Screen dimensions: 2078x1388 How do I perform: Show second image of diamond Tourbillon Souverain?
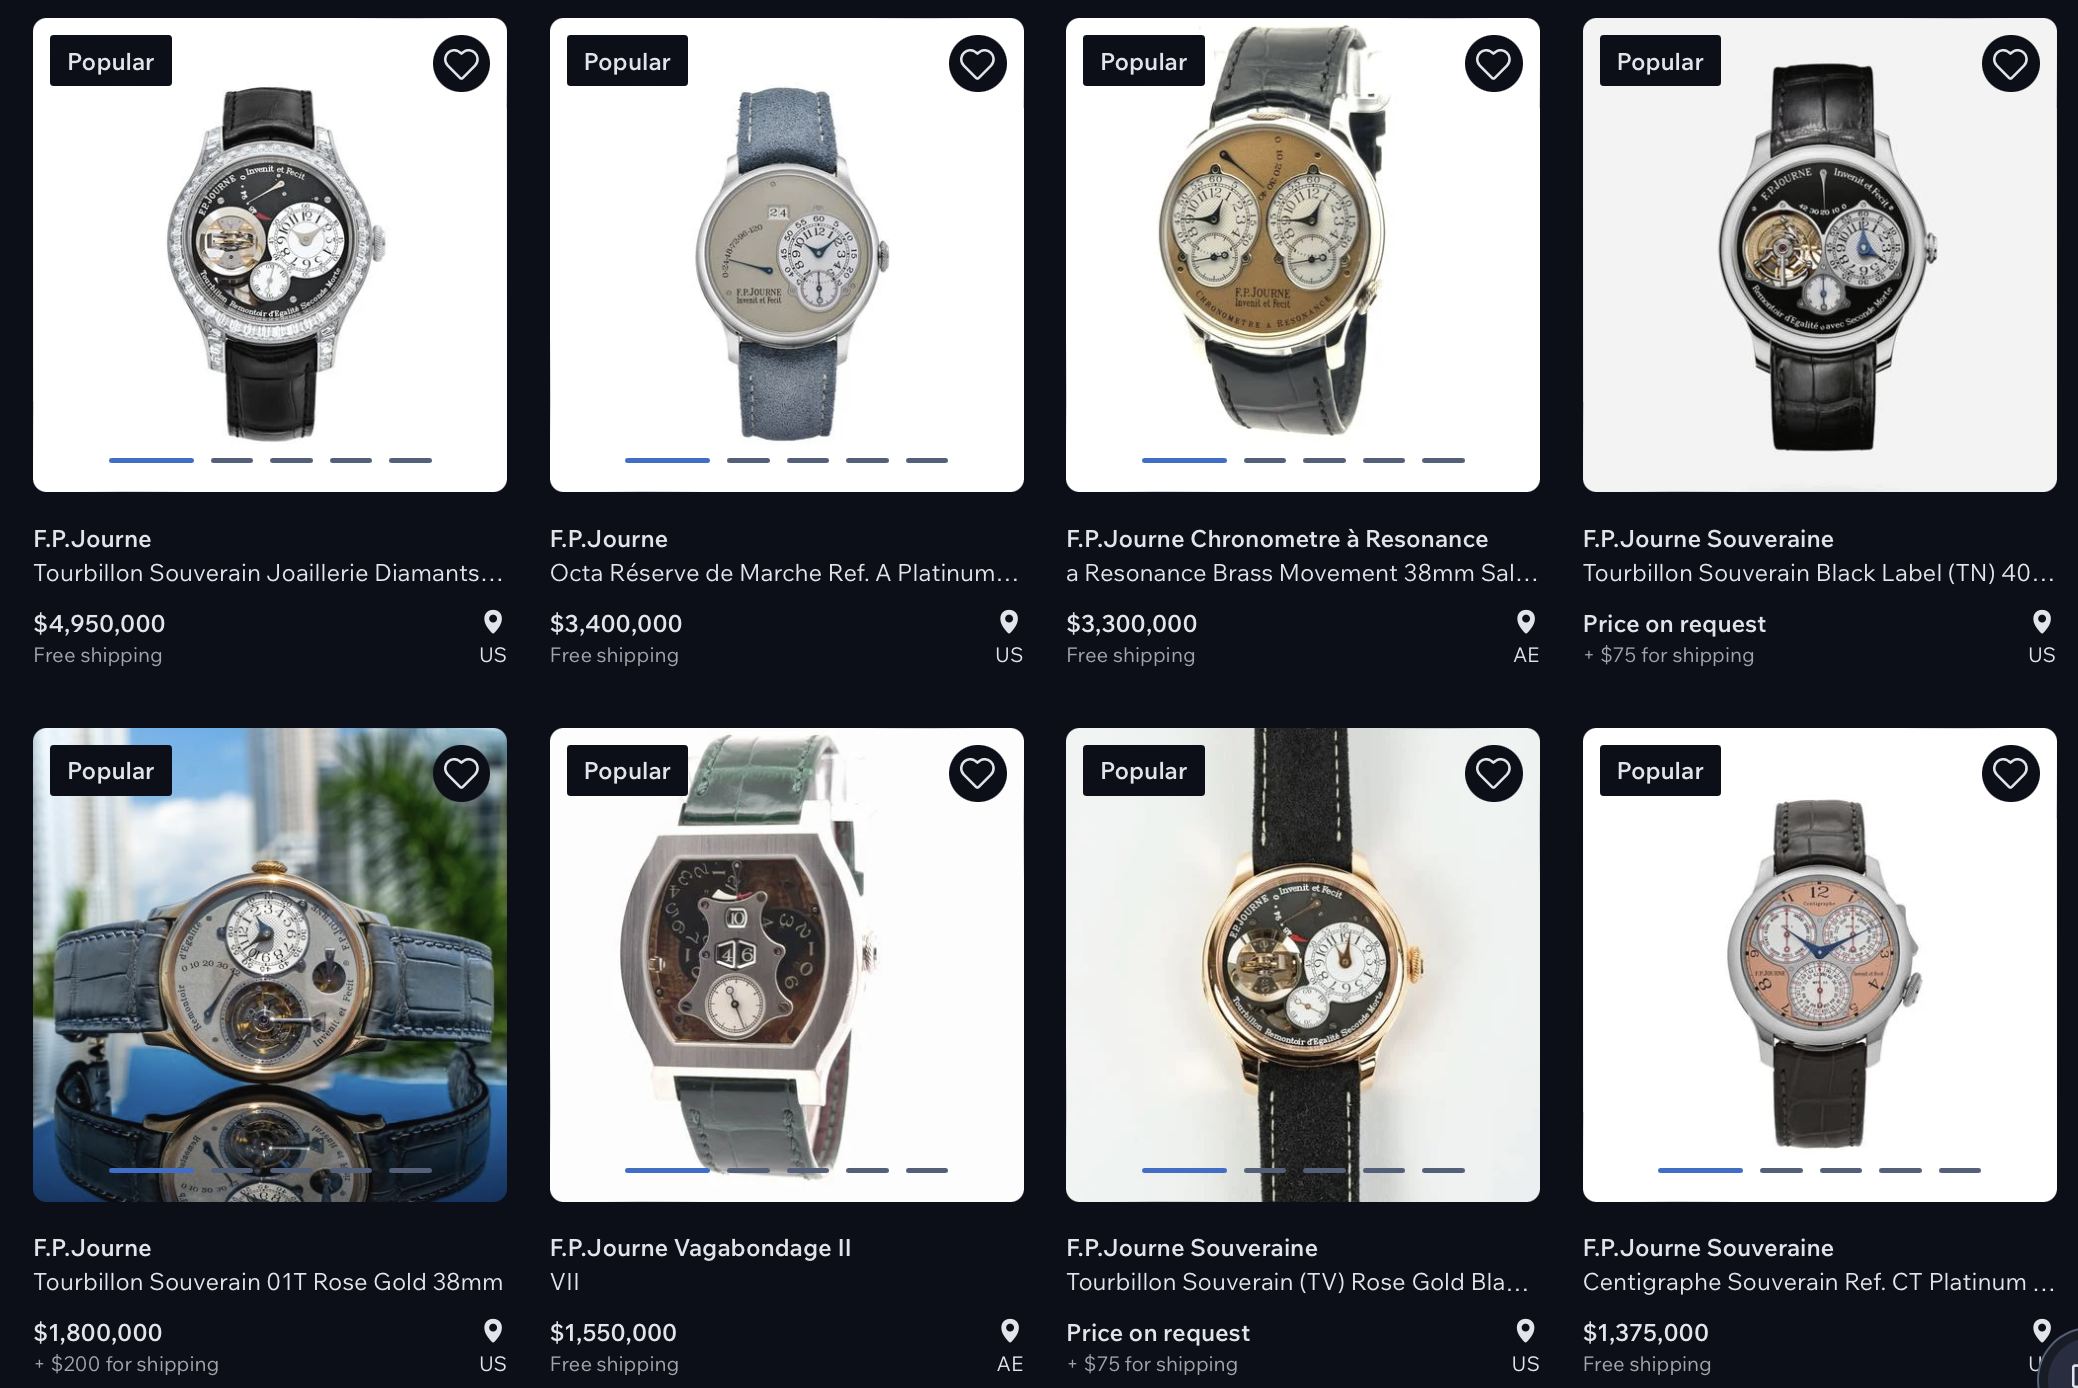pos(231,460)
